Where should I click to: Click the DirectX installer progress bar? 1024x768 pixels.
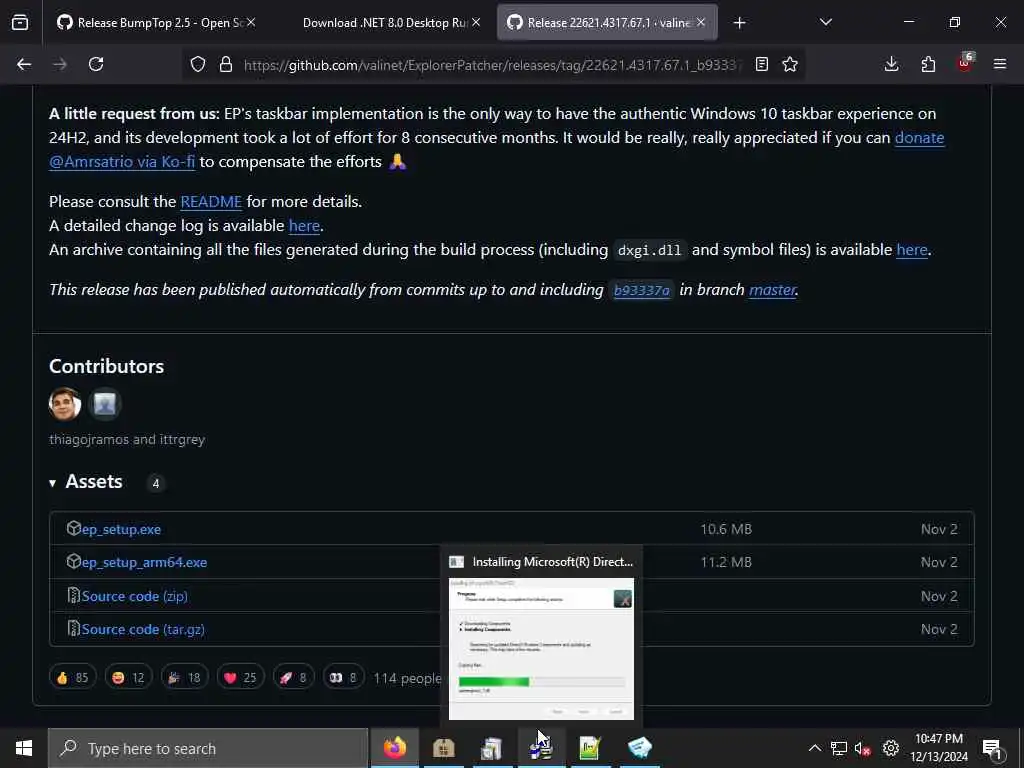[541, 682]
